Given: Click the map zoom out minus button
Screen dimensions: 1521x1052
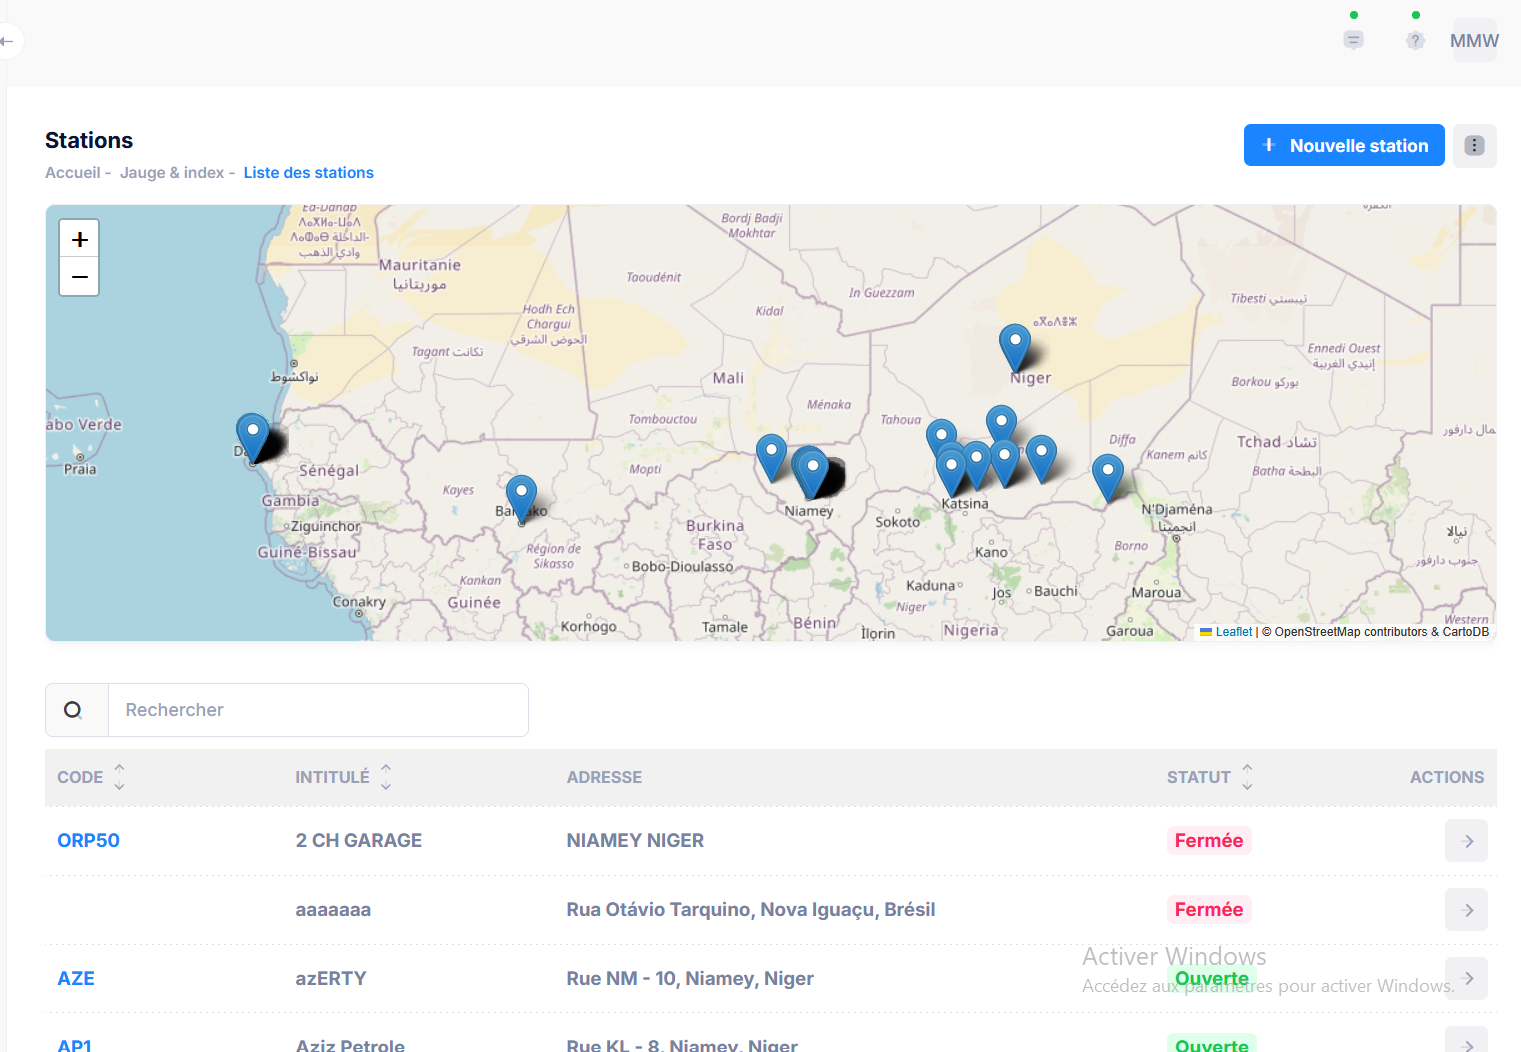Looking at the screenshot, I should click(x=79, y=277).
